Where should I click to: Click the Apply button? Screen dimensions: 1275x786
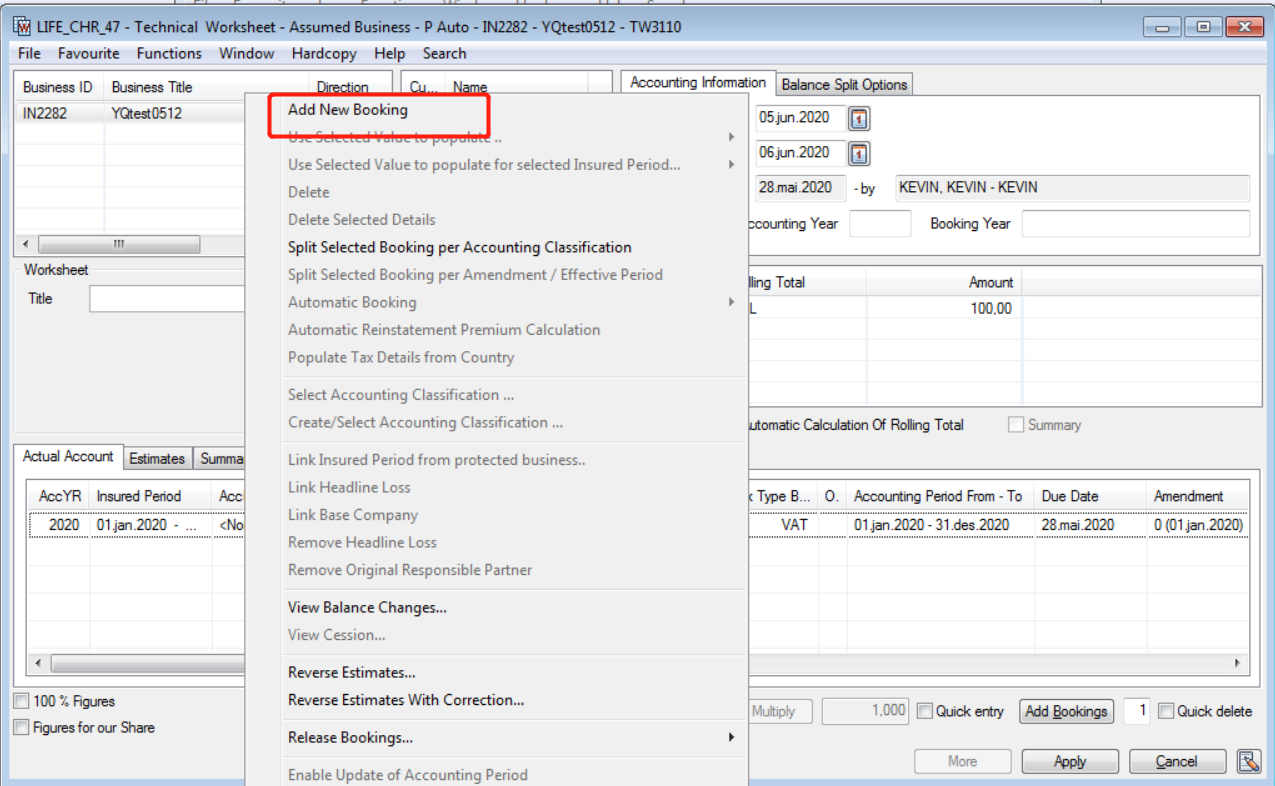pyautogui.click(x=1069, y=762)
